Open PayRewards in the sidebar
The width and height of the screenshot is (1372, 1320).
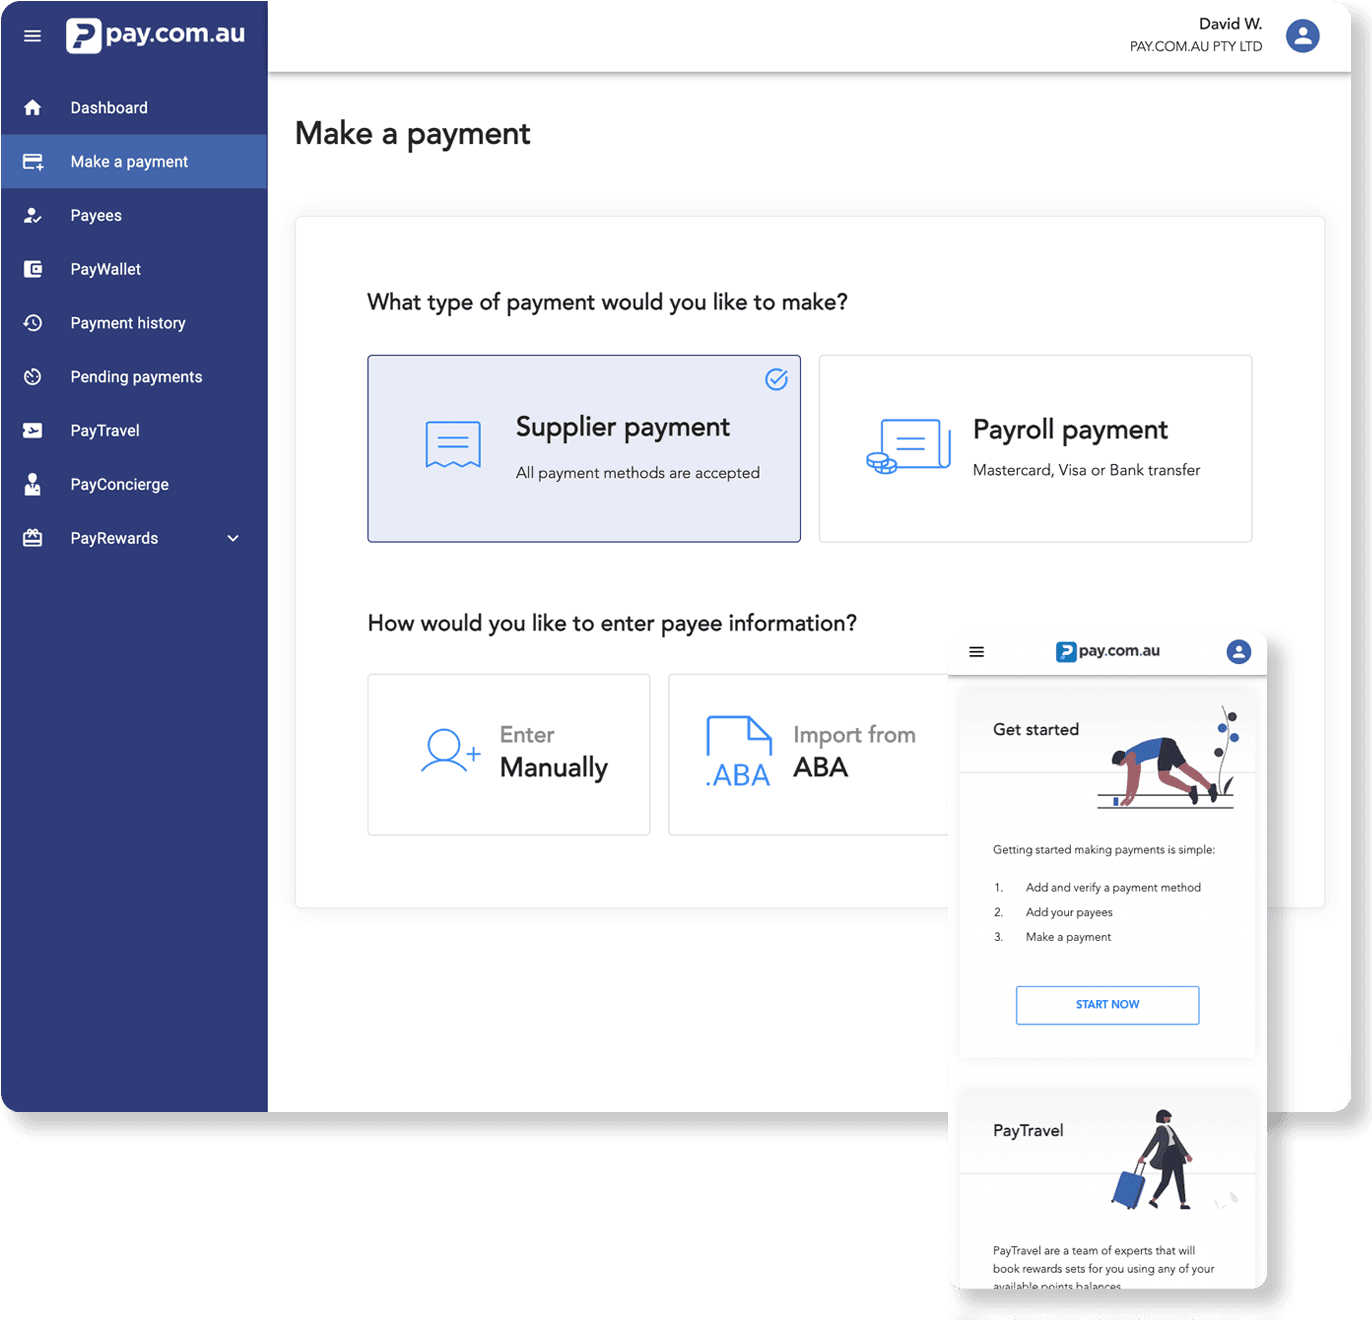(134, 538)
